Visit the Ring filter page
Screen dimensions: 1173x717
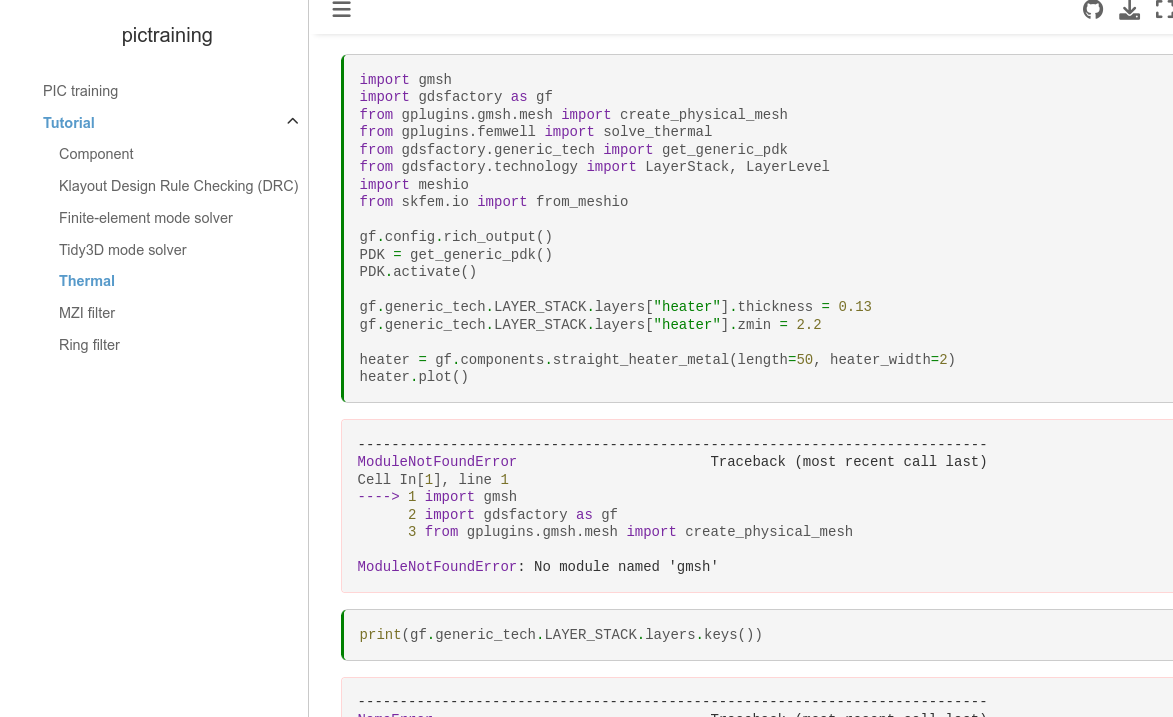pos(89,345)
